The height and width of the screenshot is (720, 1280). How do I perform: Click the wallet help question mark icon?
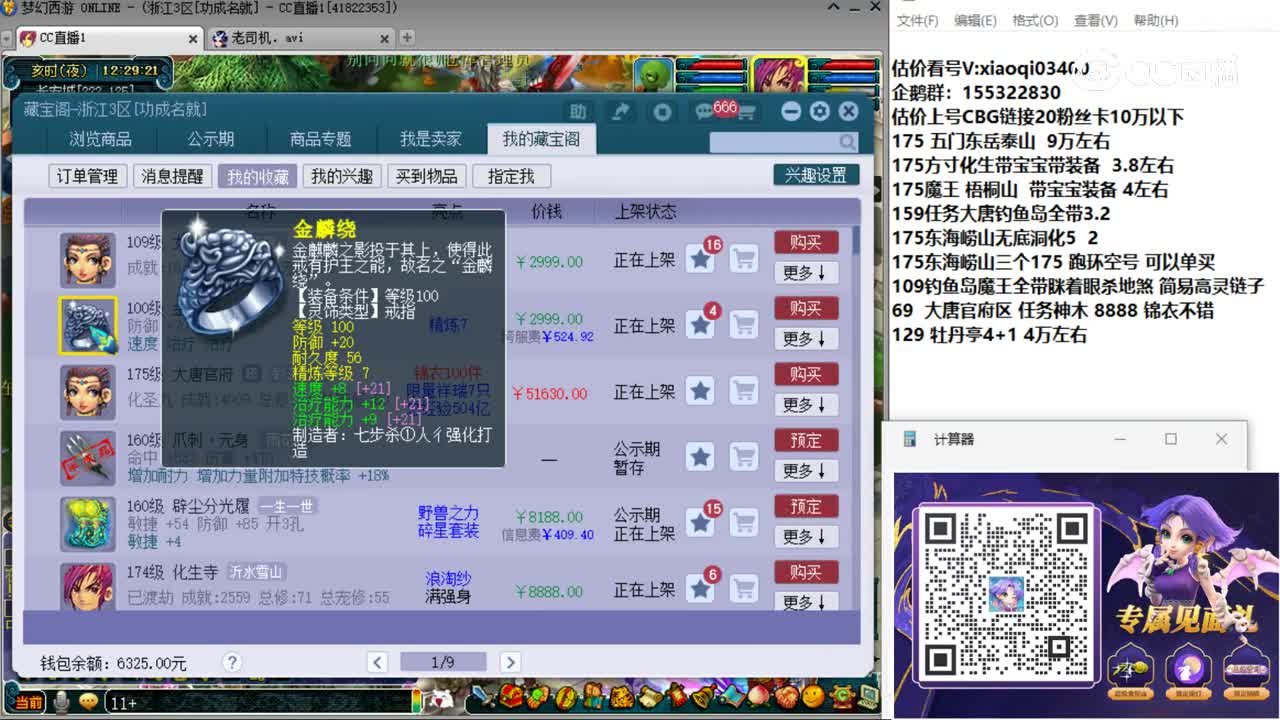[232, 662]
